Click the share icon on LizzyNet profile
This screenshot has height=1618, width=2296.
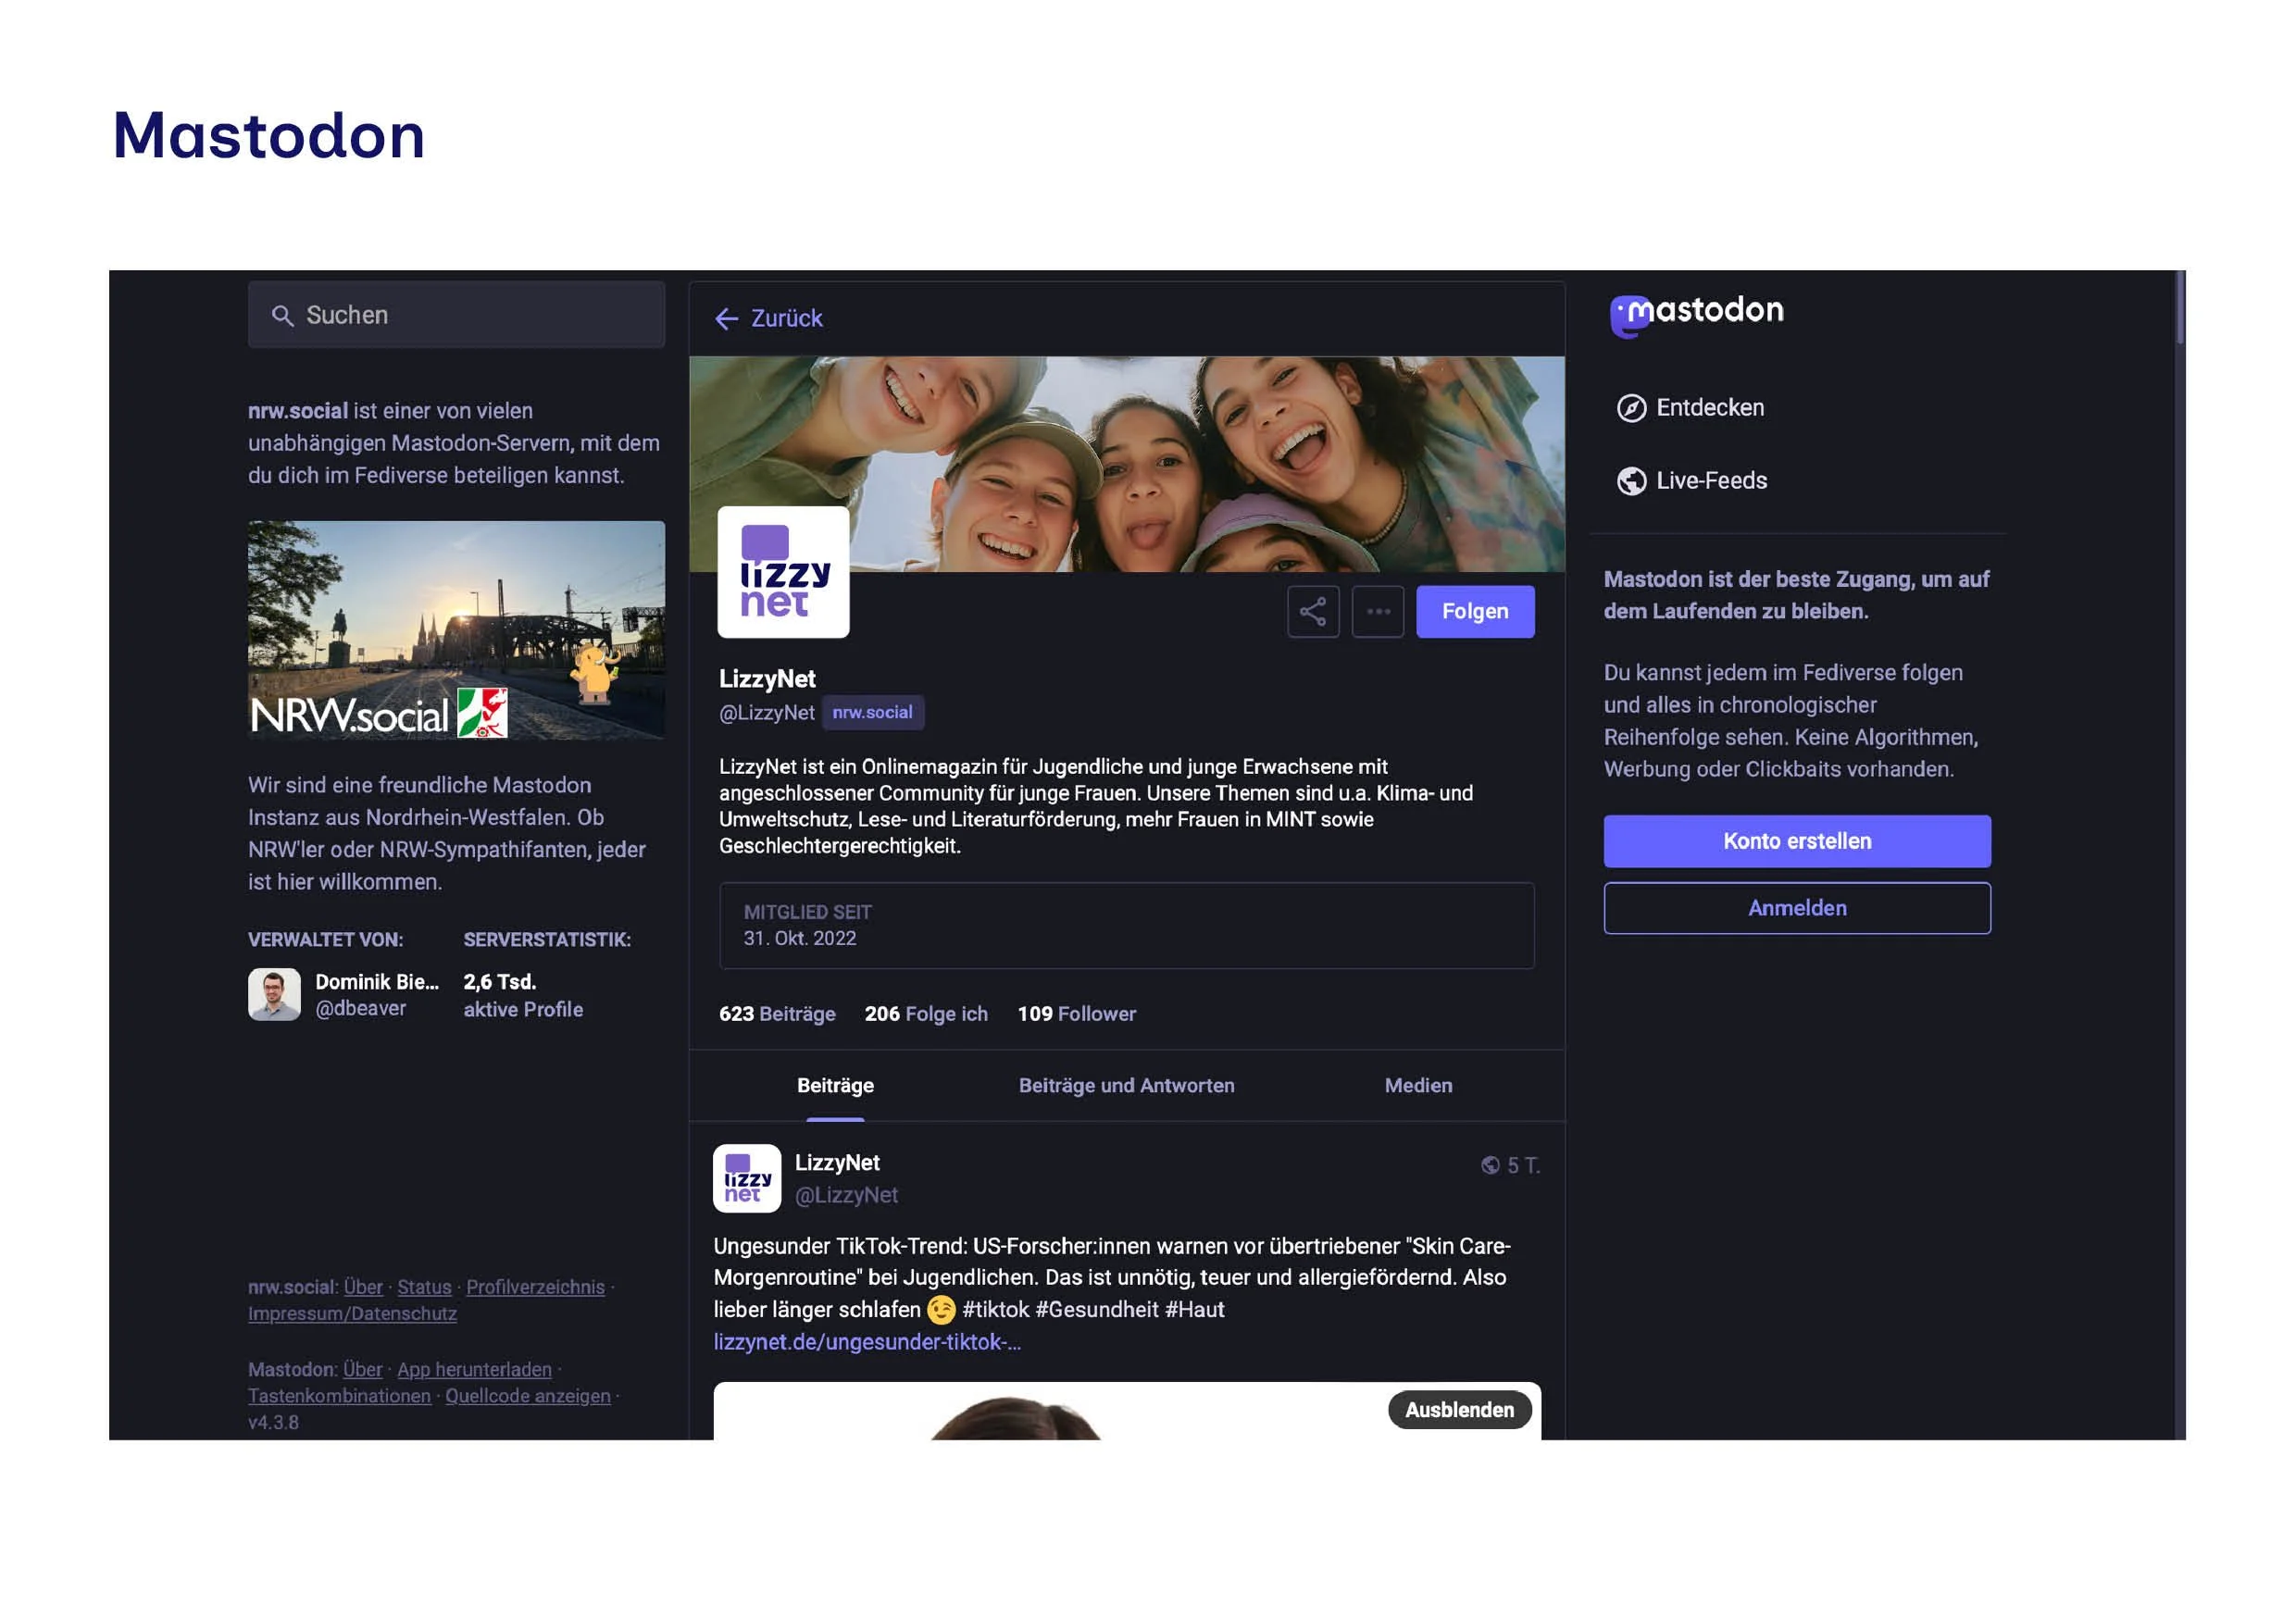(1313, 611)
